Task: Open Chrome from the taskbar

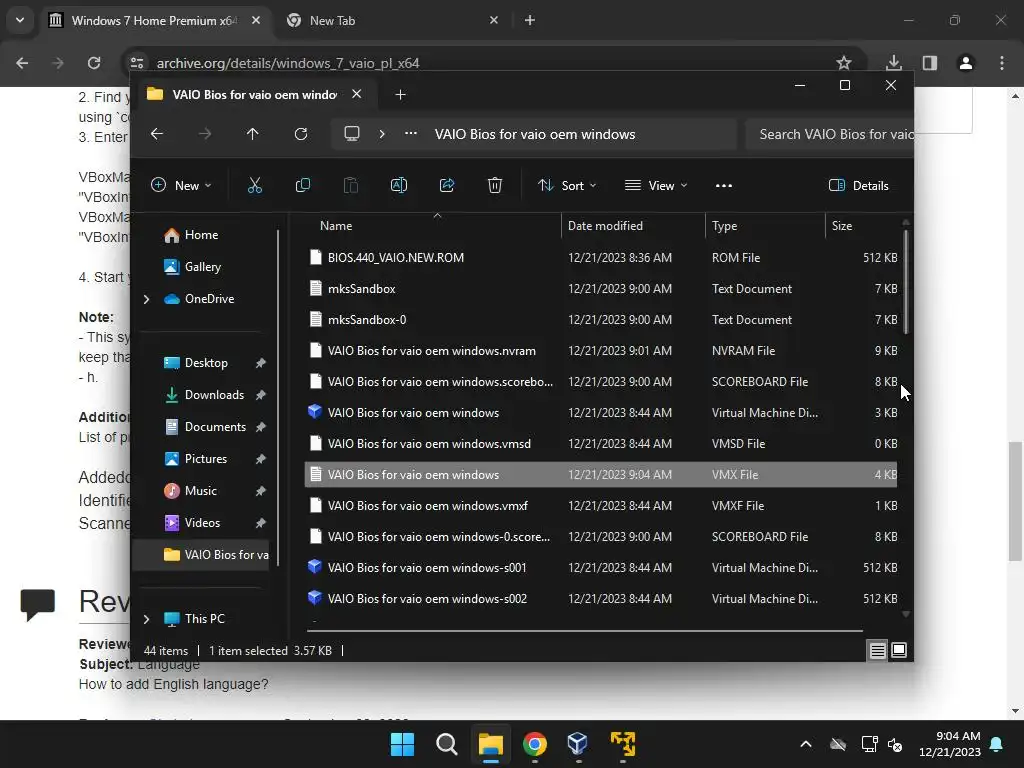Action: [x=534, y=744]
